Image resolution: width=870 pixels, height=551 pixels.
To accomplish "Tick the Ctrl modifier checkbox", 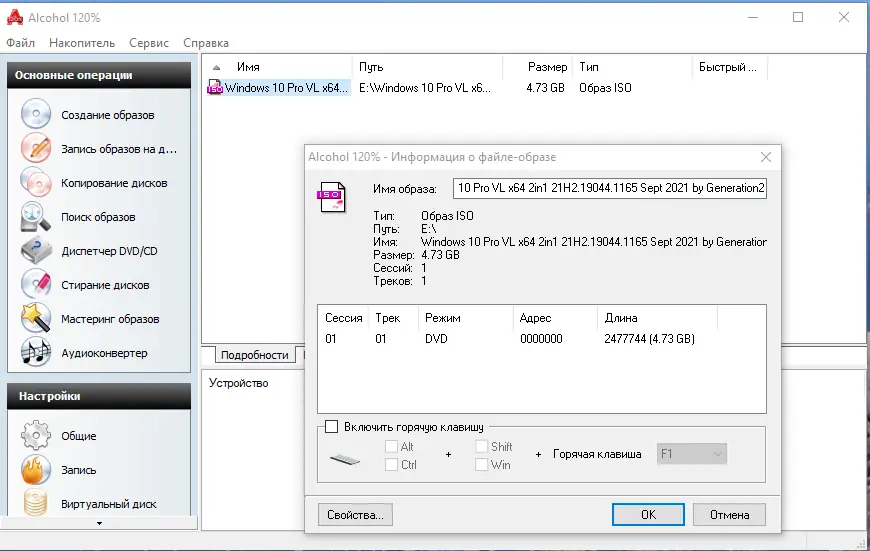I will [391, 464].
